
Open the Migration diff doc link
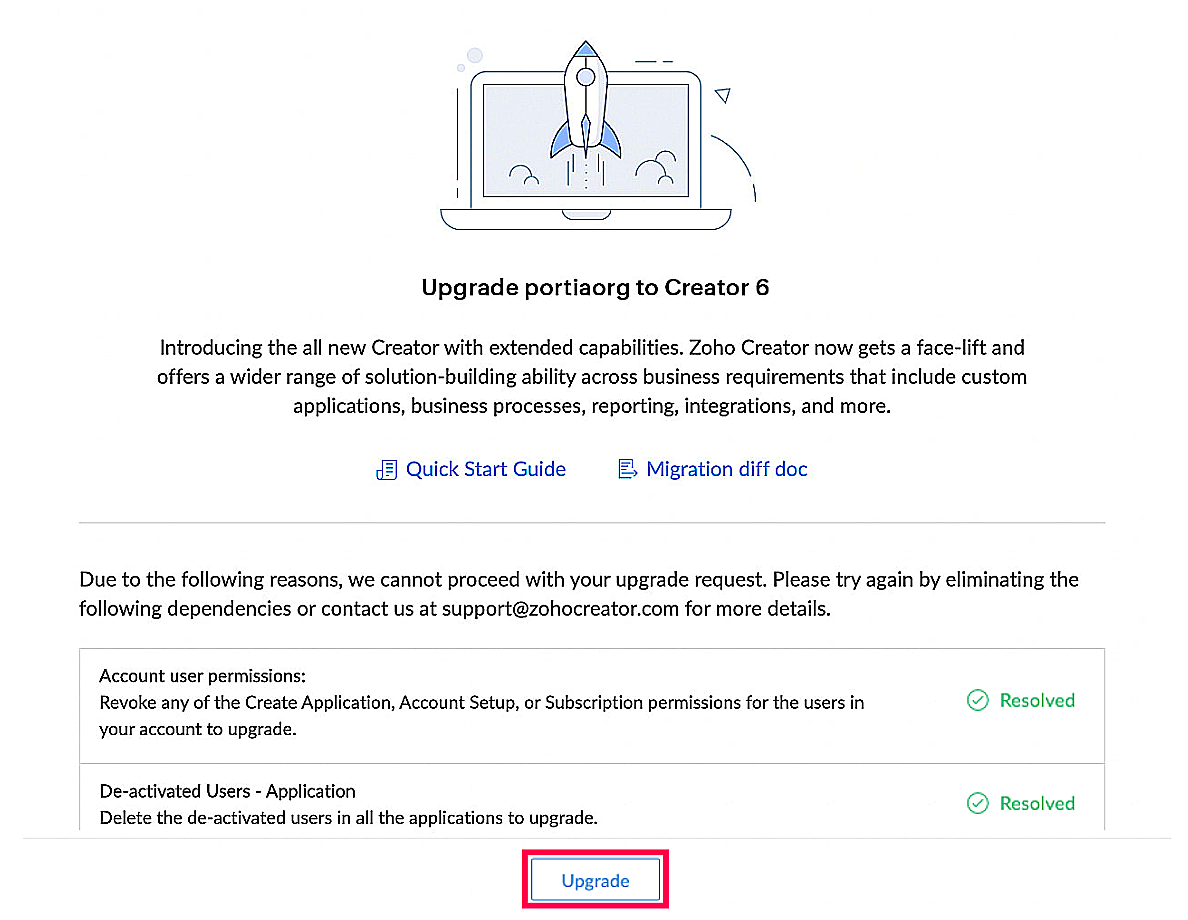[727, 469]
